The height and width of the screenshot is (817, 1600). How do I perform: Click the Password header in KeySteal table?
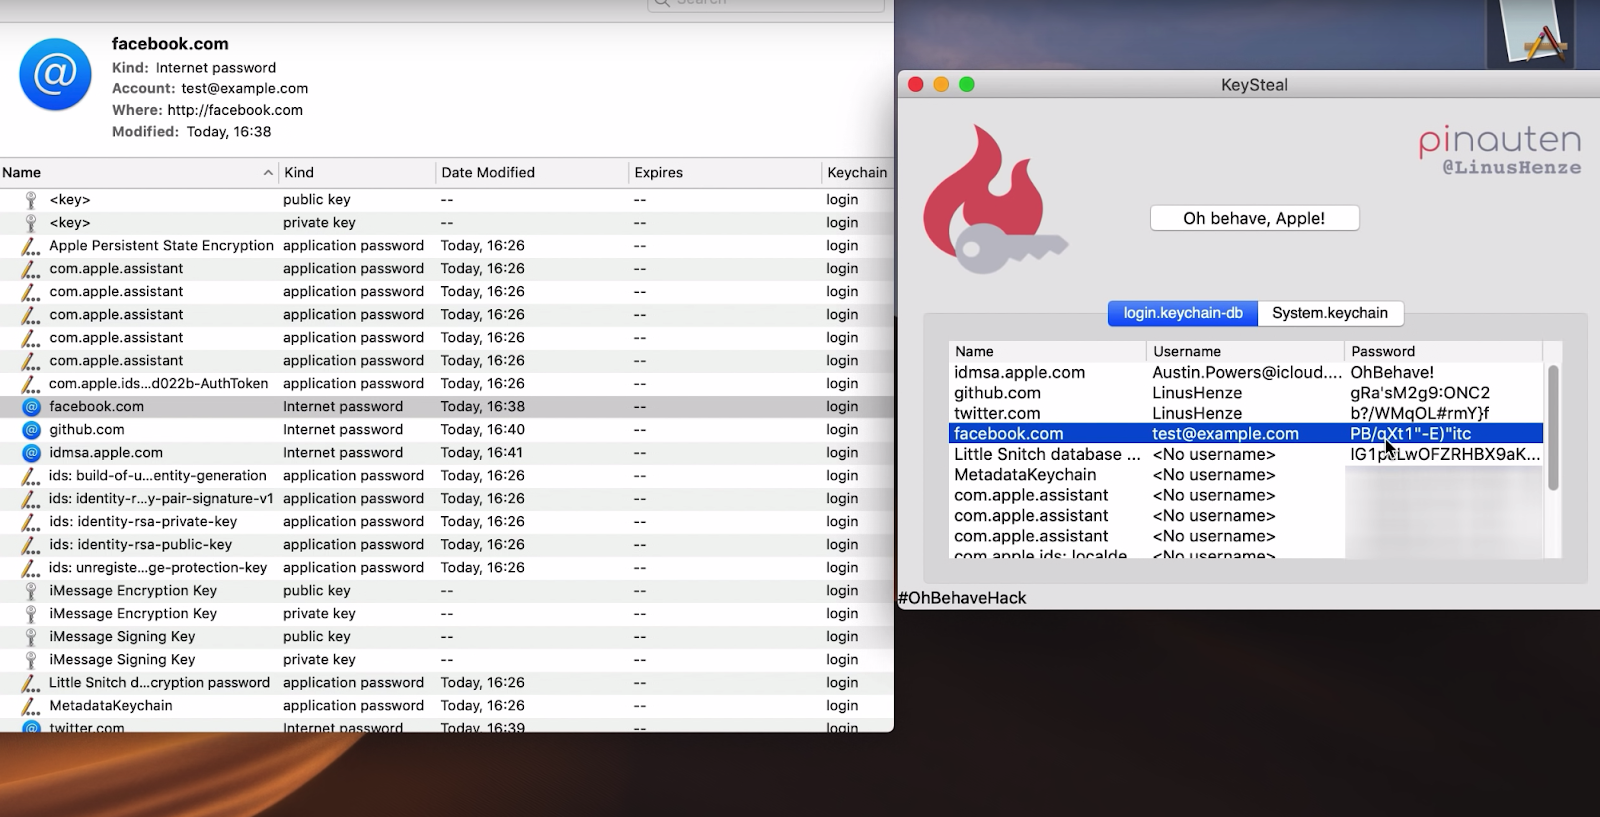pos(1443,352)
